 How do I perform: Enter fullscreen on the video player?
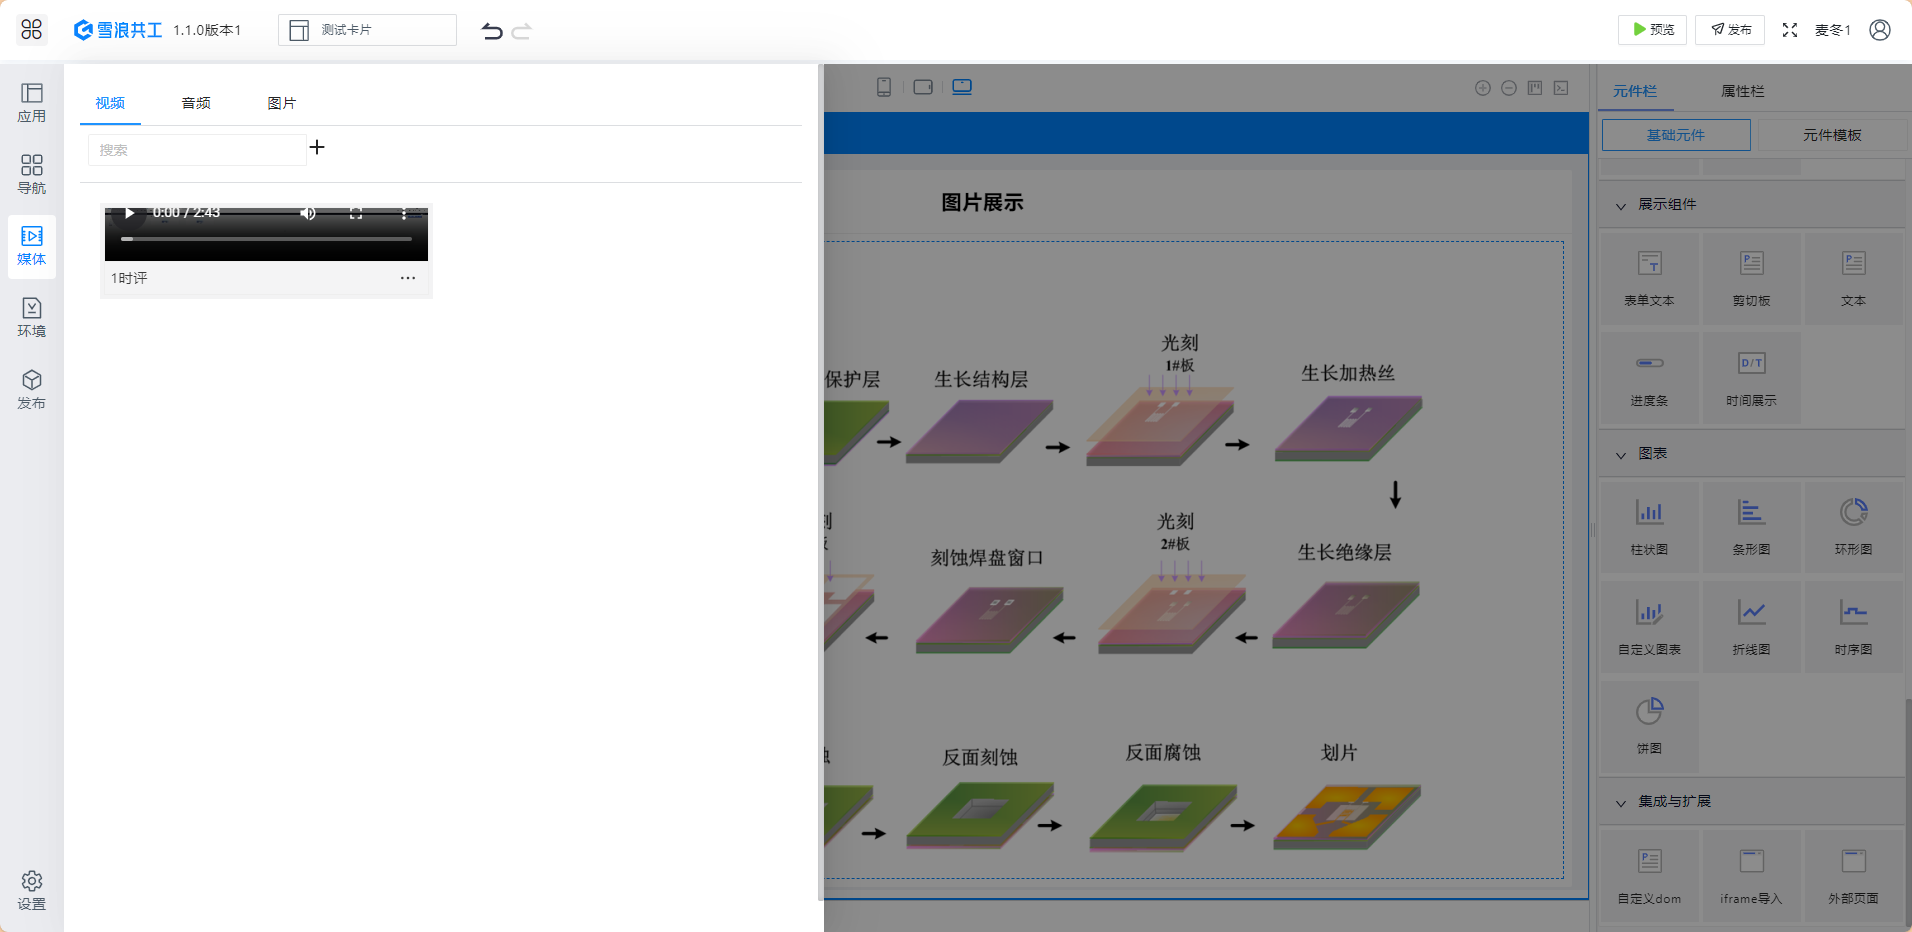pyautogui.click(x=356, y=213)
